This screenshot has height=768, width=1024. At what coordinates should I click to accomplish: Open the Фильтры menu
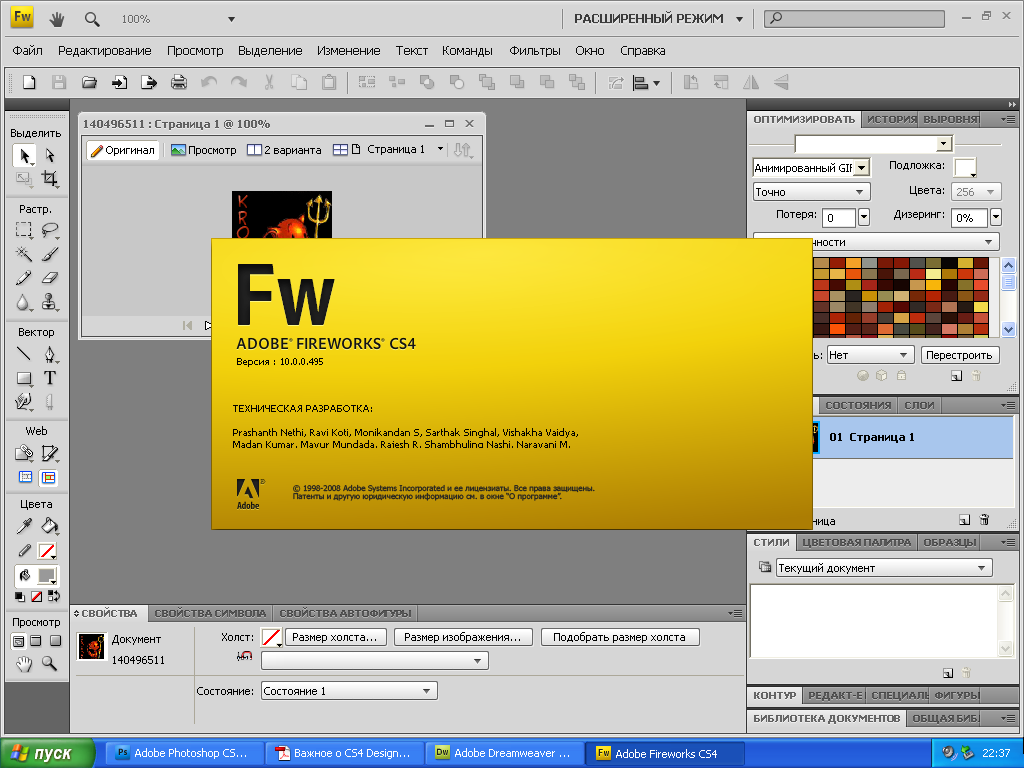point(535,51)
